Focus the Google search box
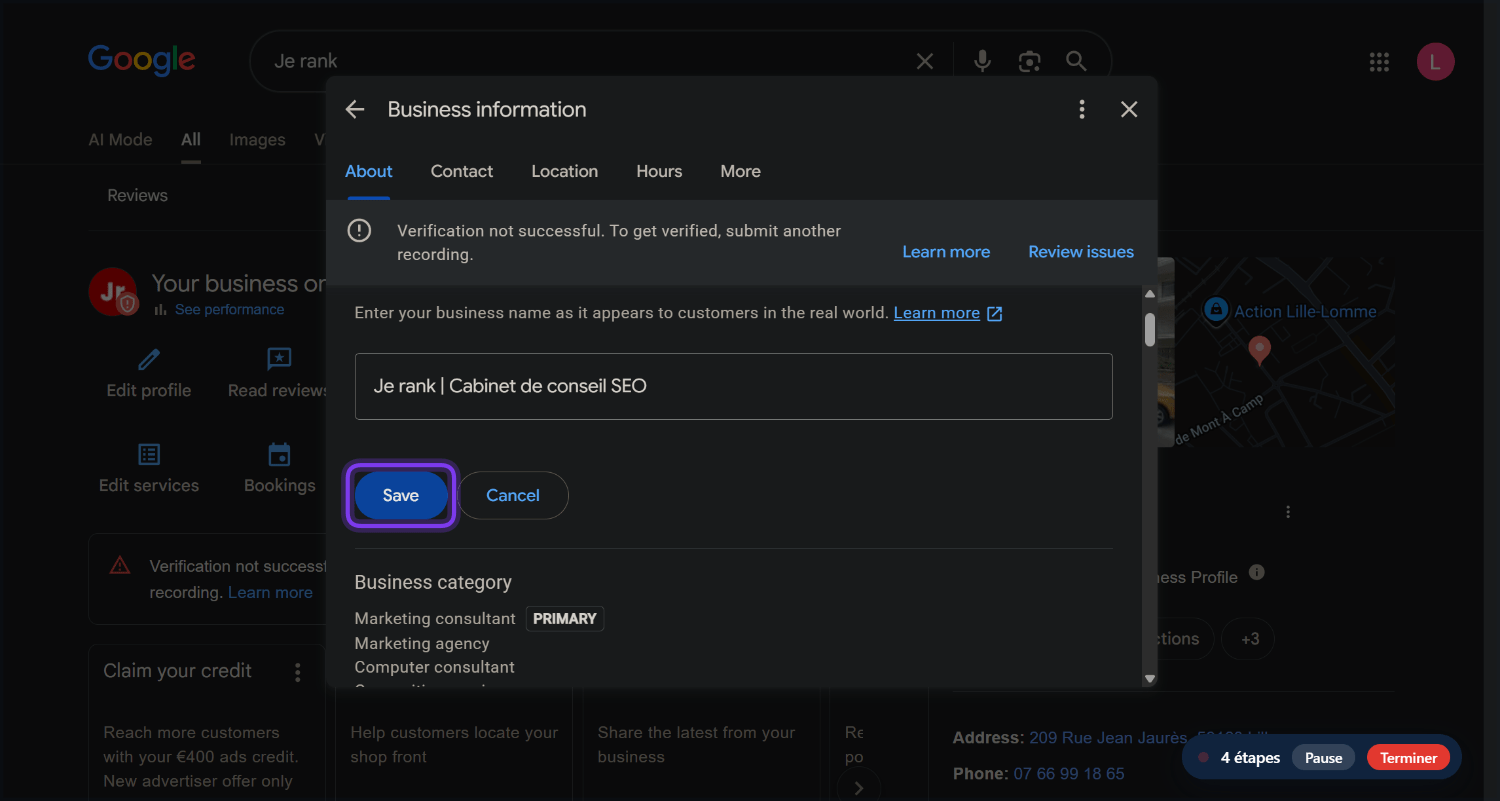 (x=590, y=61)
